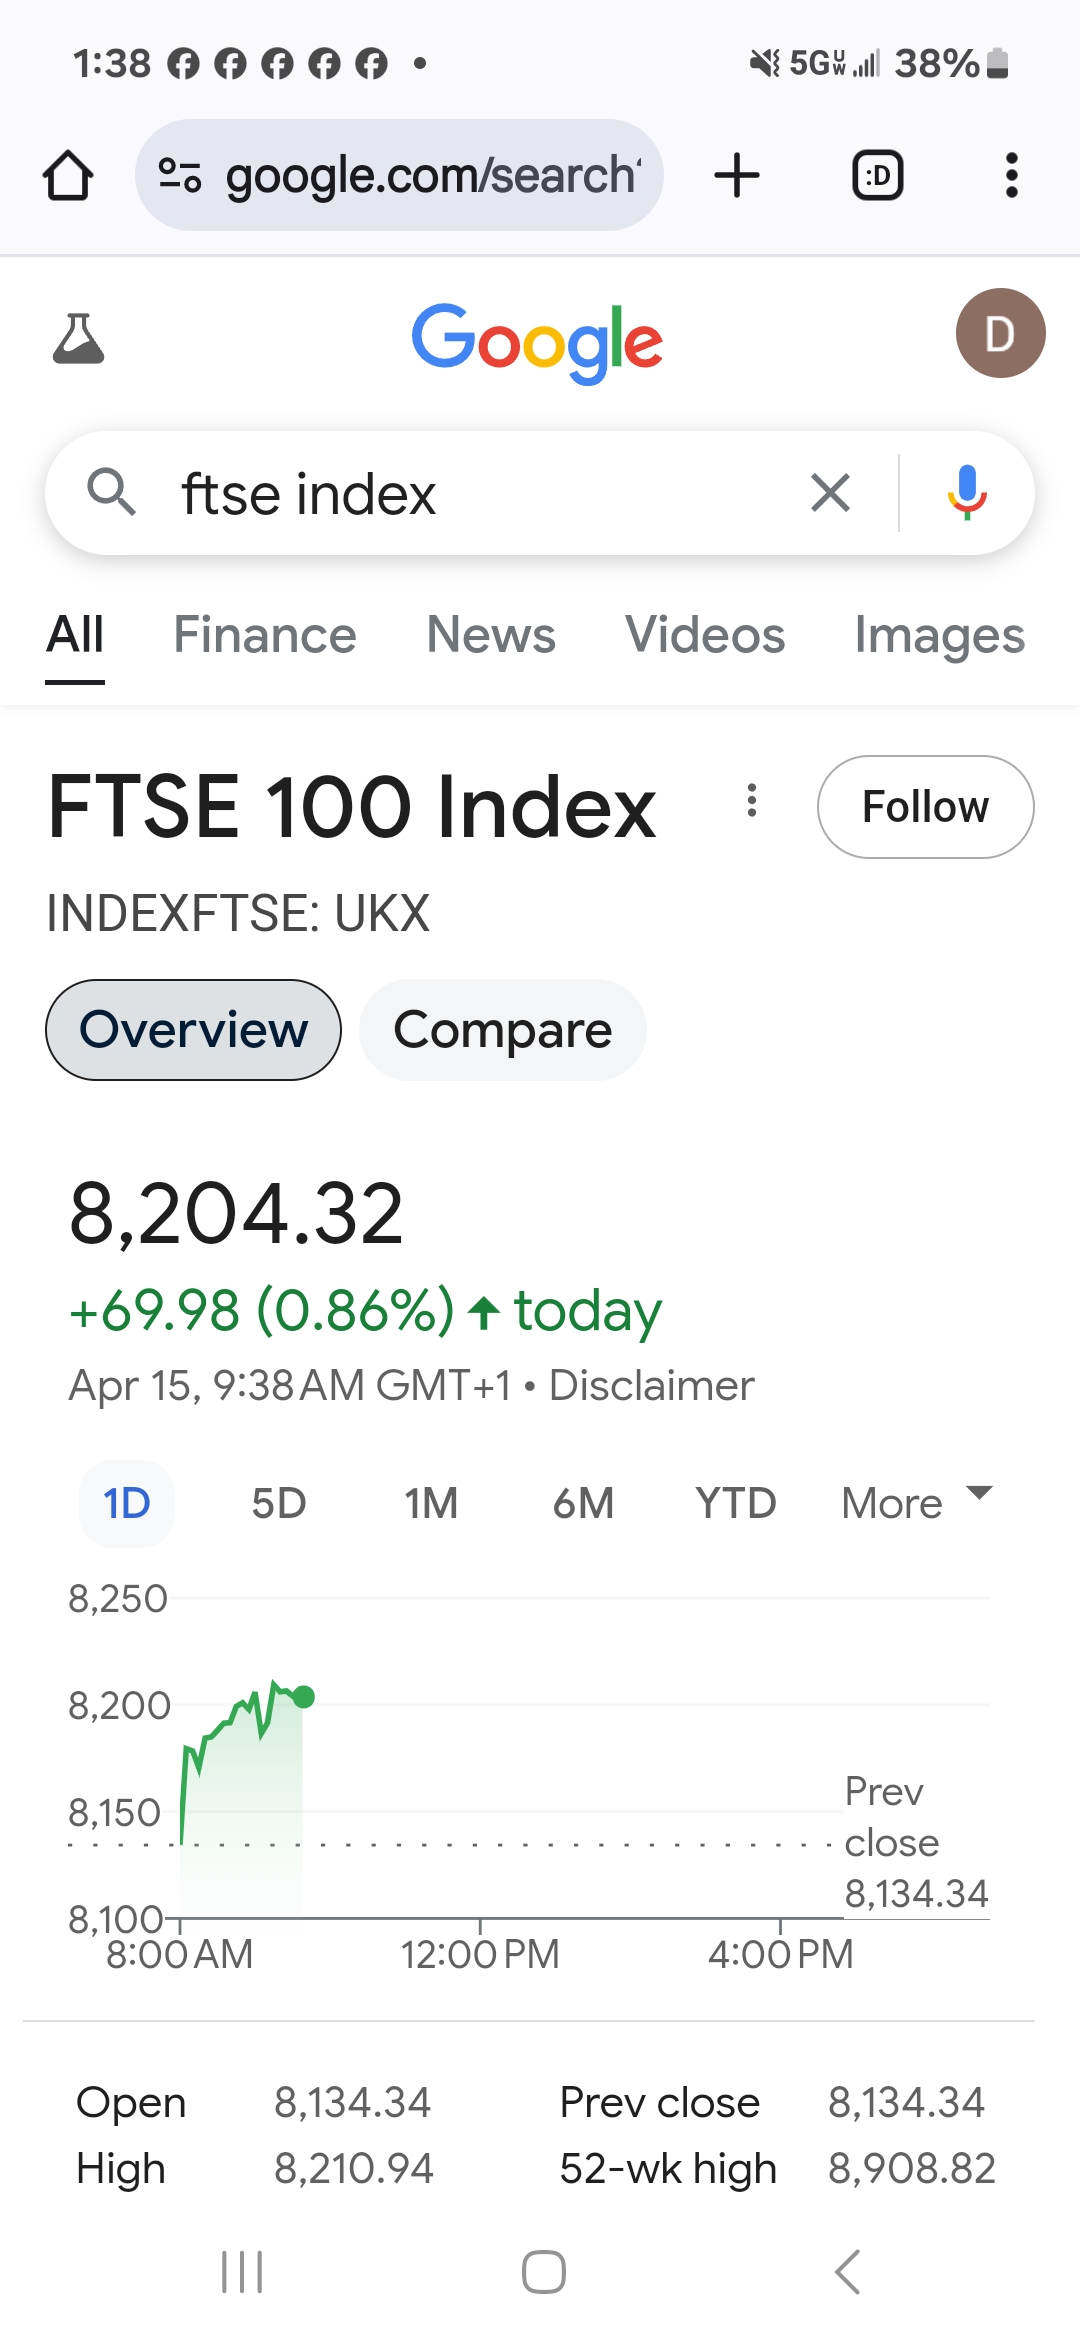
Task: Open a new browser tab
Action: click(x=737, y=176)
